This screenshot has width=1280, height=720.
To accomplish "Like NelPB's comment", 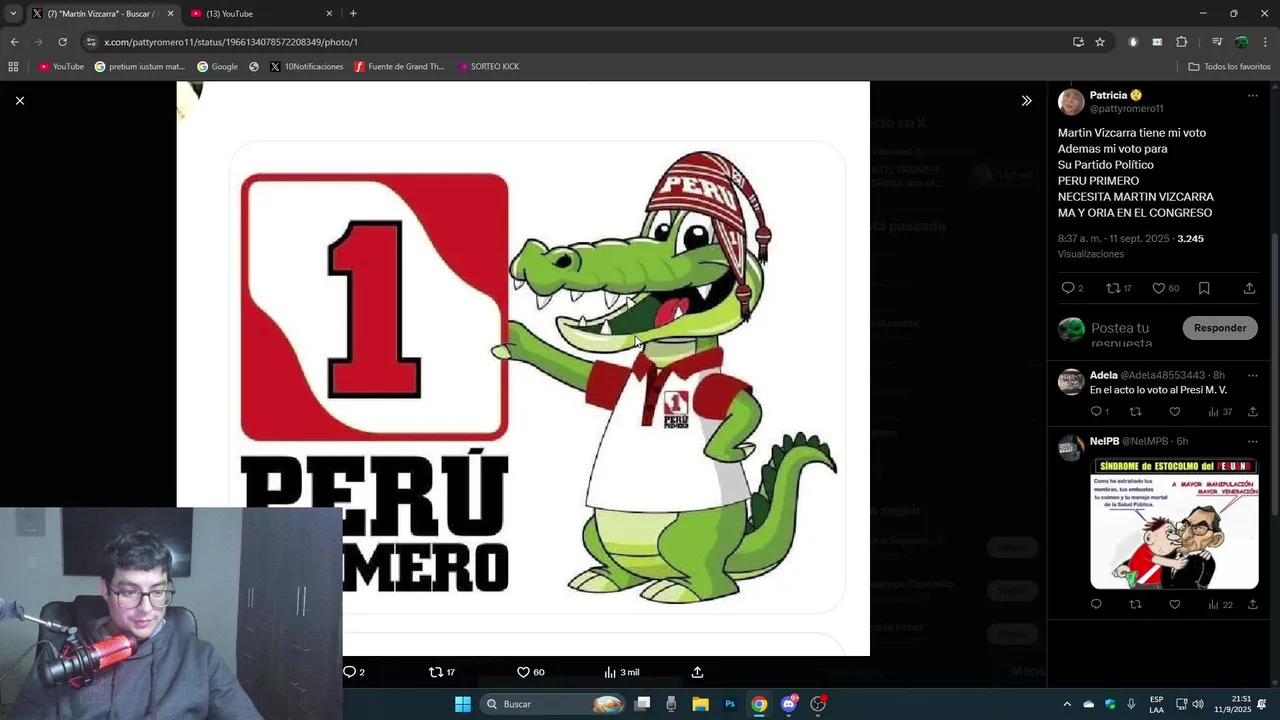I will (1175, 604).
